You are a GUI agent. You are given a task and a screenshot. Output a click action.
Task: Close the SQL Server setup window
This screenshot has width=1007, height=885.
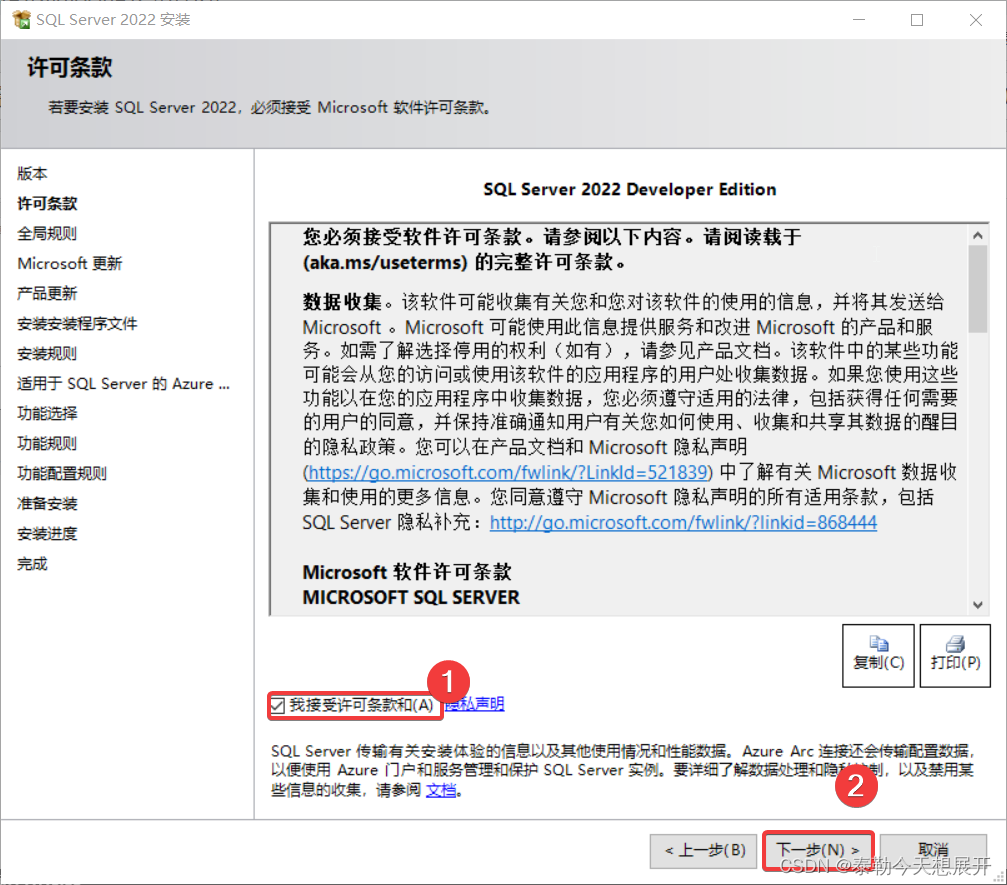click(x=976, y=20)
